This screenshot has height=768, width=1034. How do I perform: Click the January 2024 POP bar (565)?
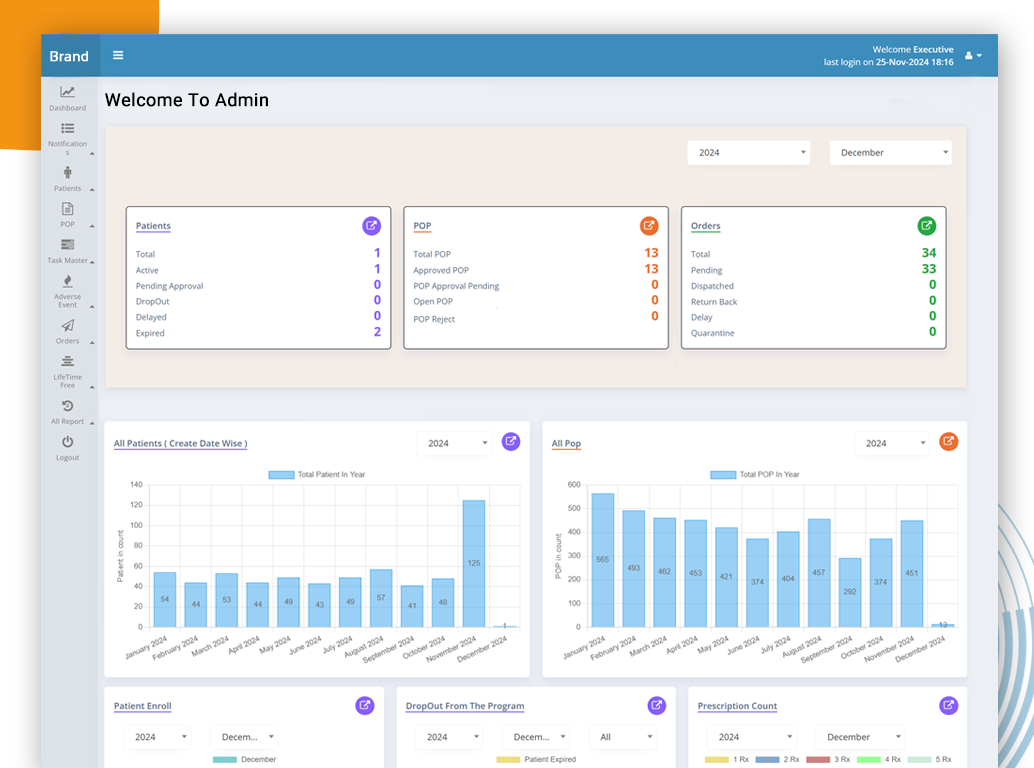point(603,560)
